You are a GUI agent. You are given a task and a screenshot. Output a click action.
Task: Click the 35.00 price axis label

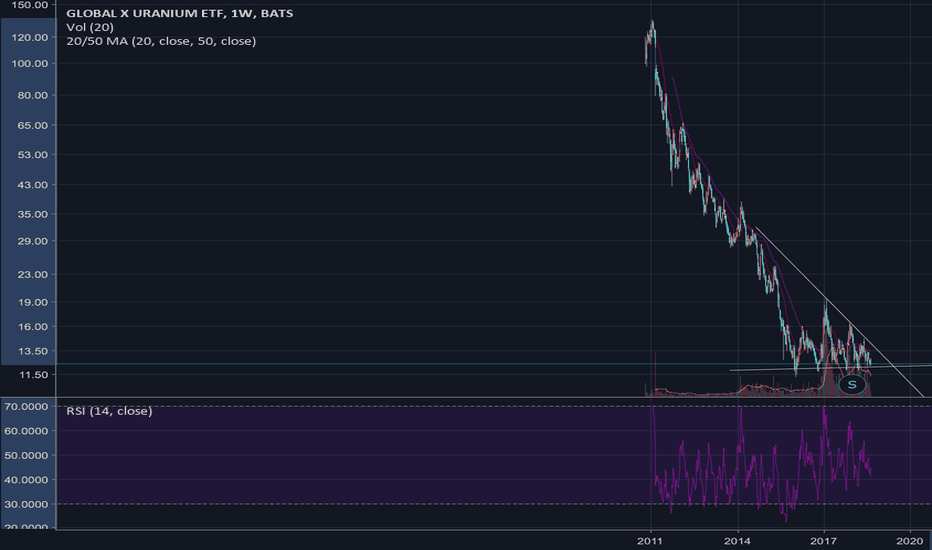(33, 214)
